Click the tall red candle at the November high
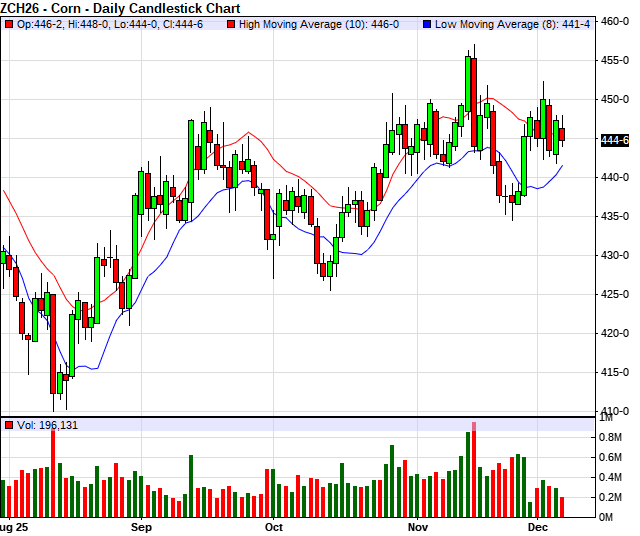The image size is (640, 536). click(468, 89)
